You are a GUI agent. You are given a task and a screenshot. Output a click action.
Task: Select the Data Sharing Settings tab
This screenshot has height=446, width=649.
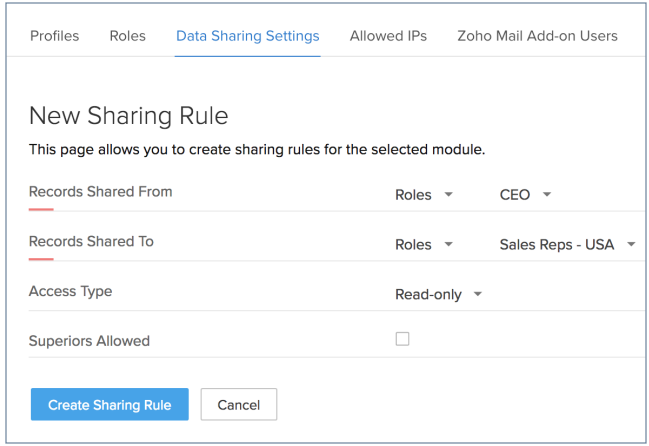[x=247, y=36]
